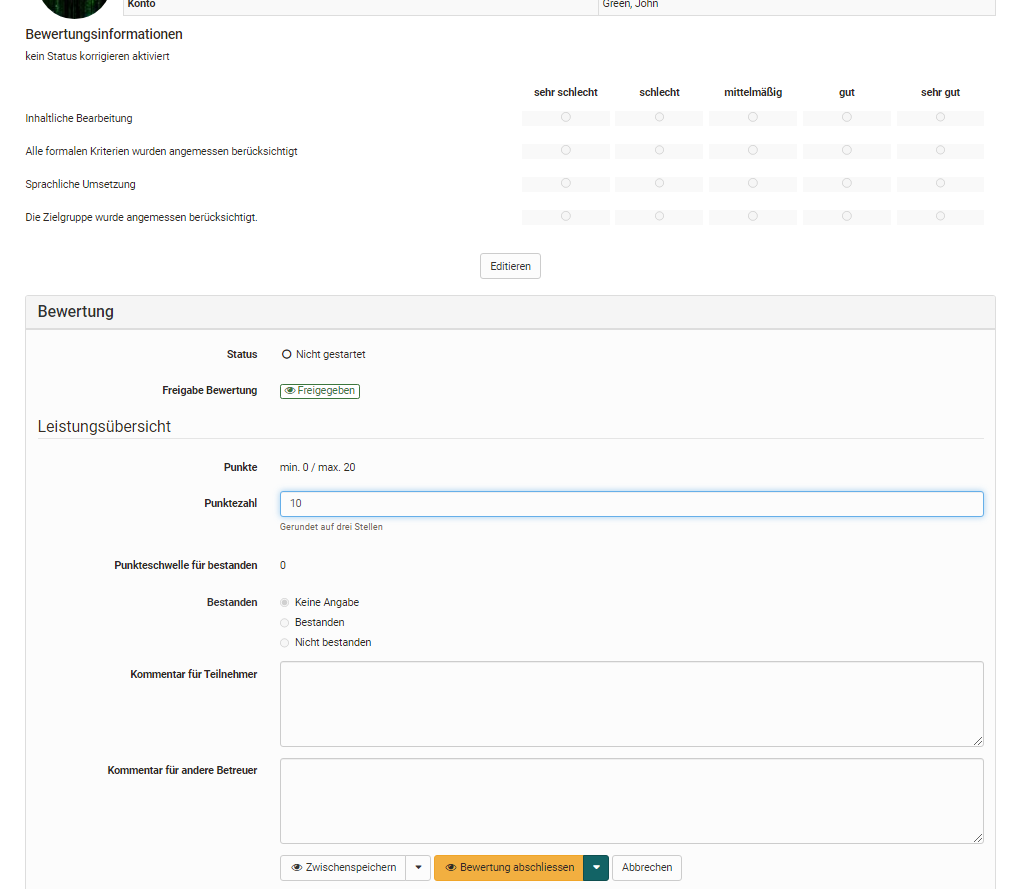Viewport: 1036px width, 889px height.
Task: Rate formale Kriterien as 'mittelmäßig'
Action: 753,151
